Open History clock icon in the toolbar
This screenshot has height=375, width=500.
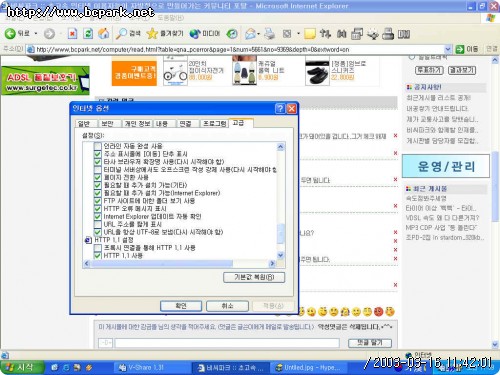(x=232, y=34)
